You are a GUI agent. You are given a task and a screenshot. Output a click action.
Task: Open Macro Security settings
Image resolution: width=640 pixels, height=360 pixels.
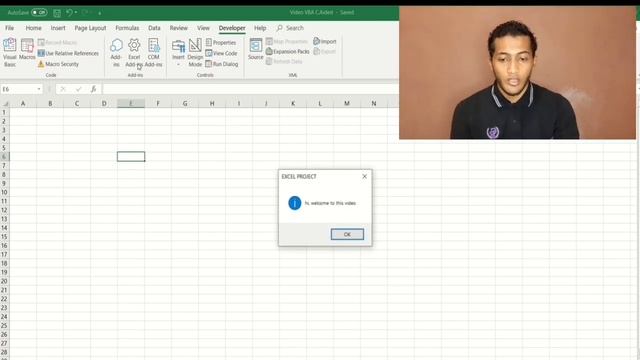[x=58, y=64]
